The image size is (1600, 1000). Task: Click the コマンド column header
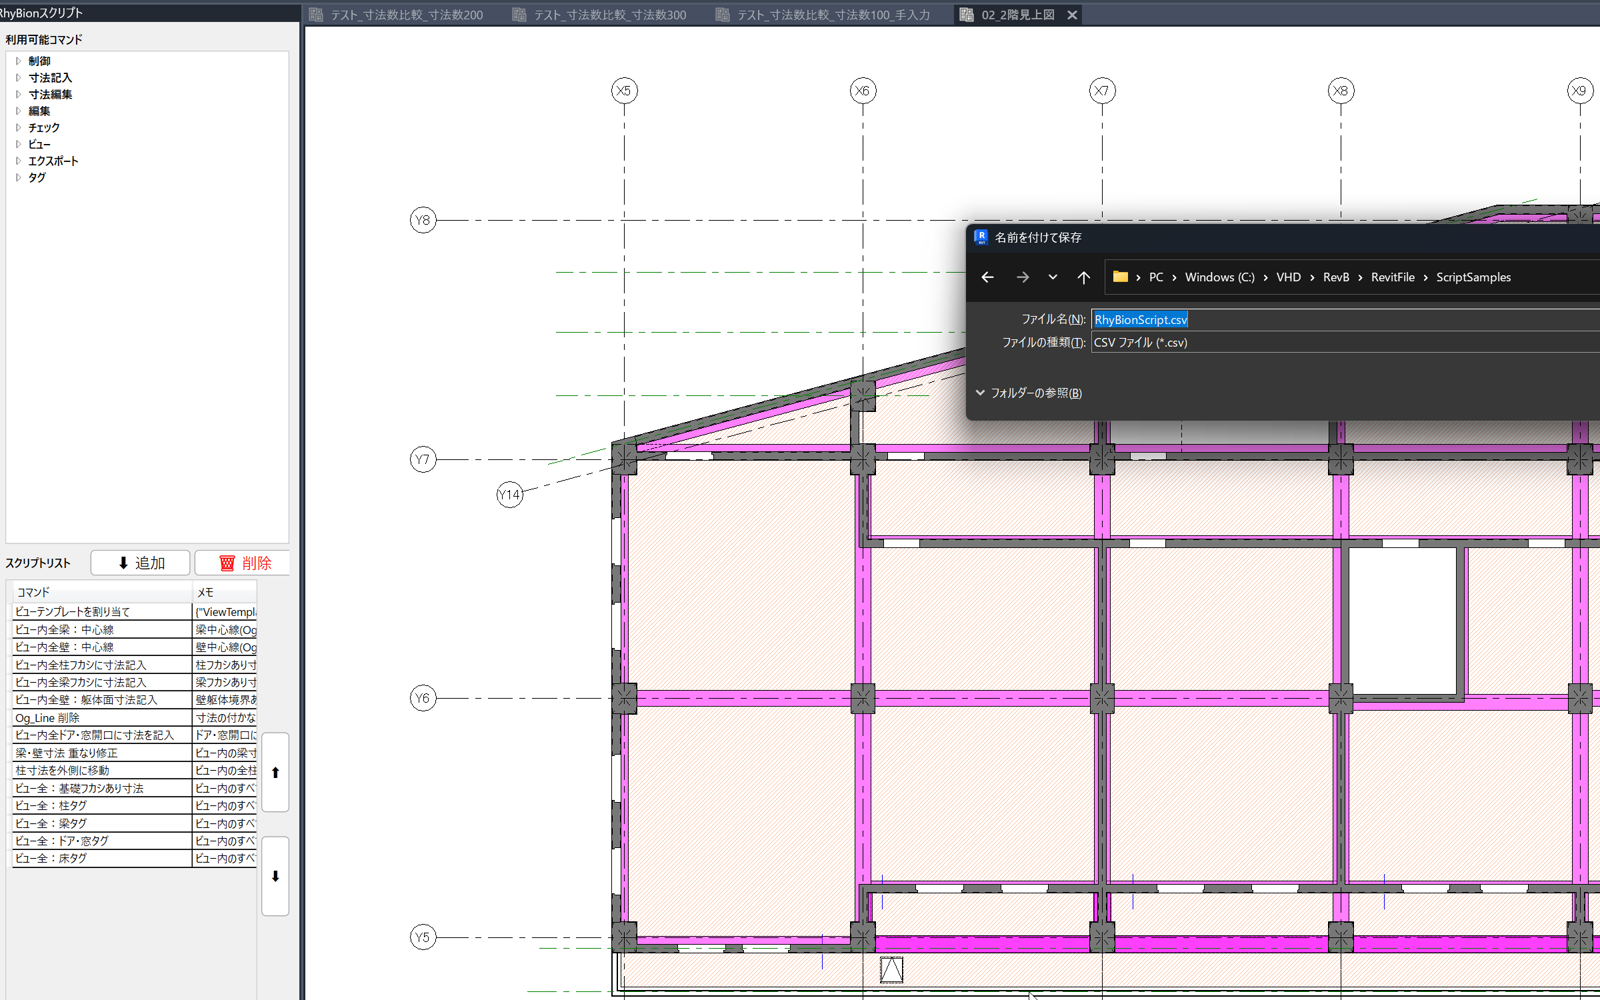click(101, 592)
